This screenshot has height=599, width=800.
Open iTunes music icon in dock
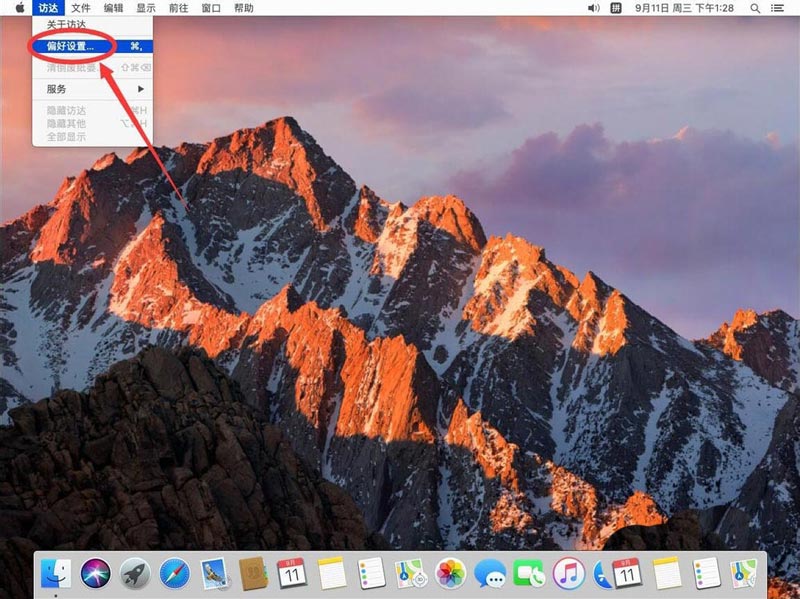click(568, 573)
